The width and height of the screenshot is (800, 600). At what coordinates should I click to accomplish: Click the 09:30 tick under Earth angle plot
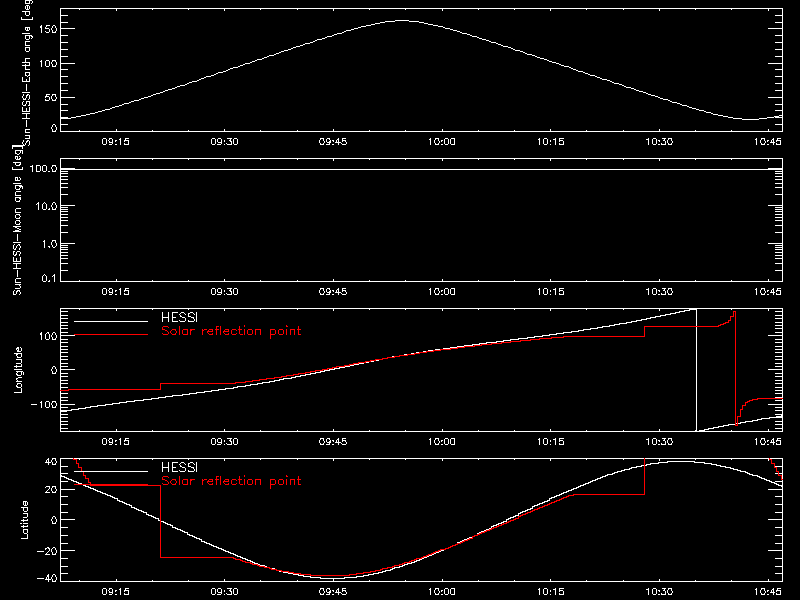224,141
